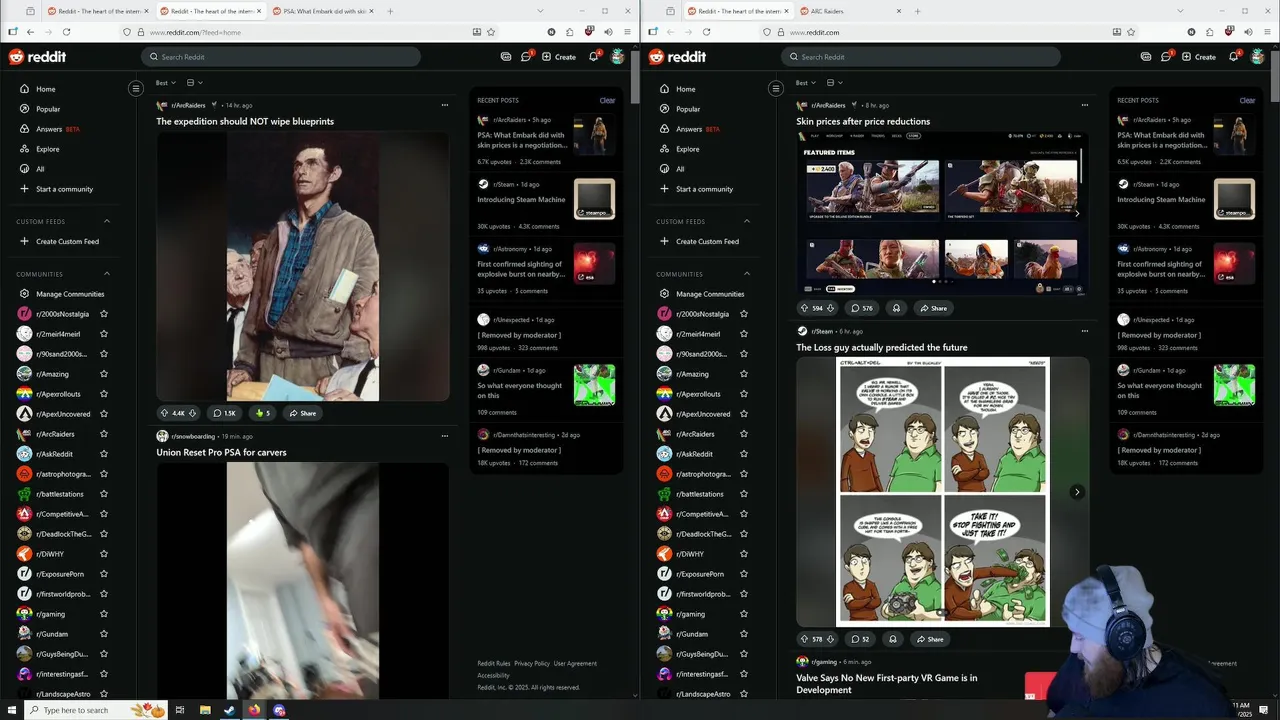This screenshot has width=1280, height=720.
Task: Collapse Communities section in PSA-tab window
Action: click(107, 274)
